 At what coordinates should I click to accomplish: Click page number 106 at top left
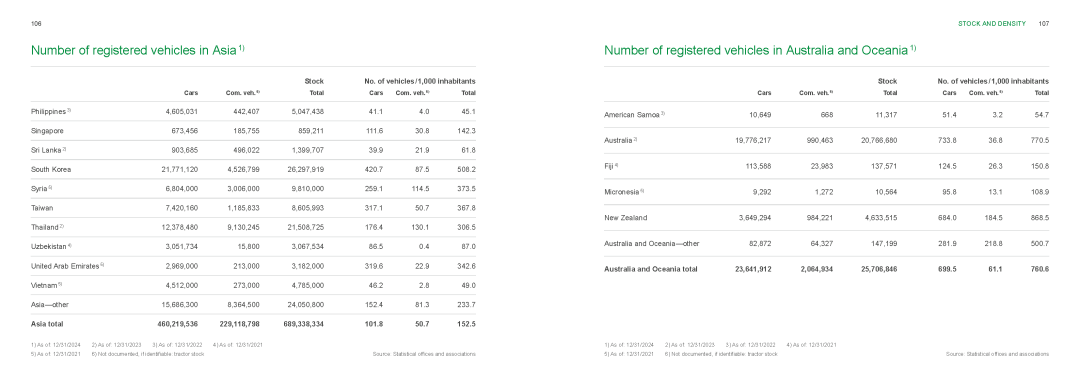tap(37, 23)
